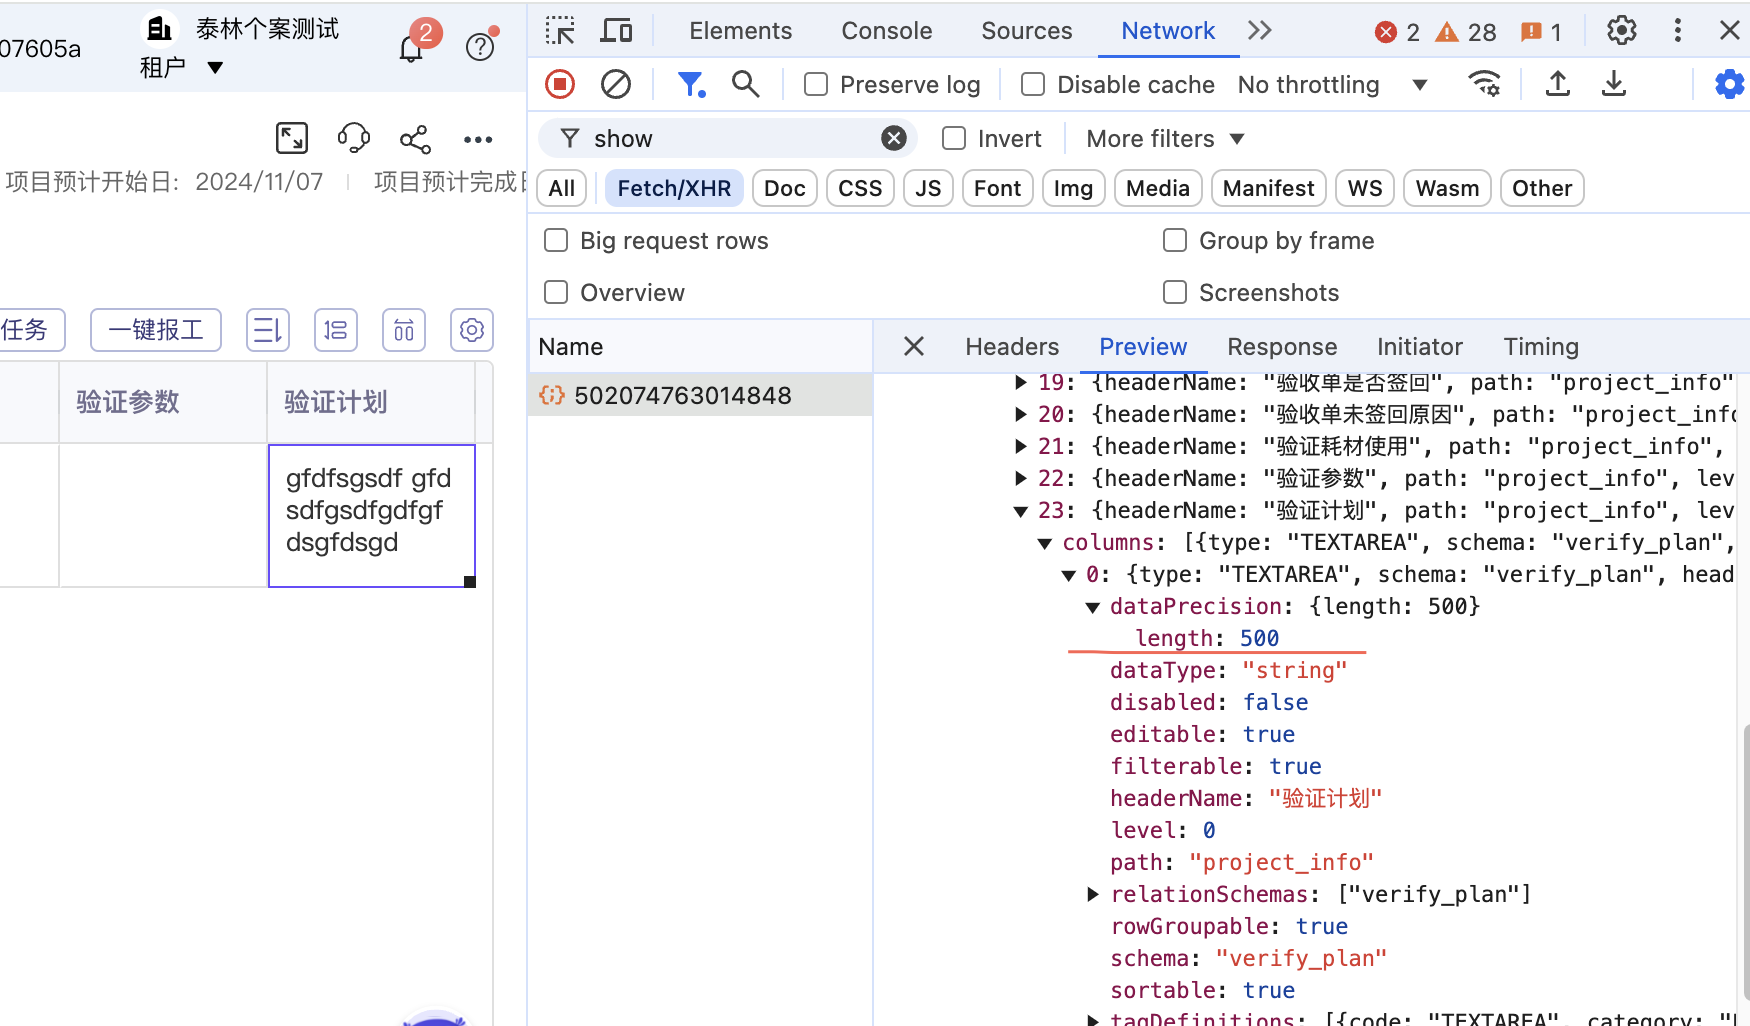The image size is (1750, 1026).
Task: Collapse the columns array node
Action: (1044, 543)
